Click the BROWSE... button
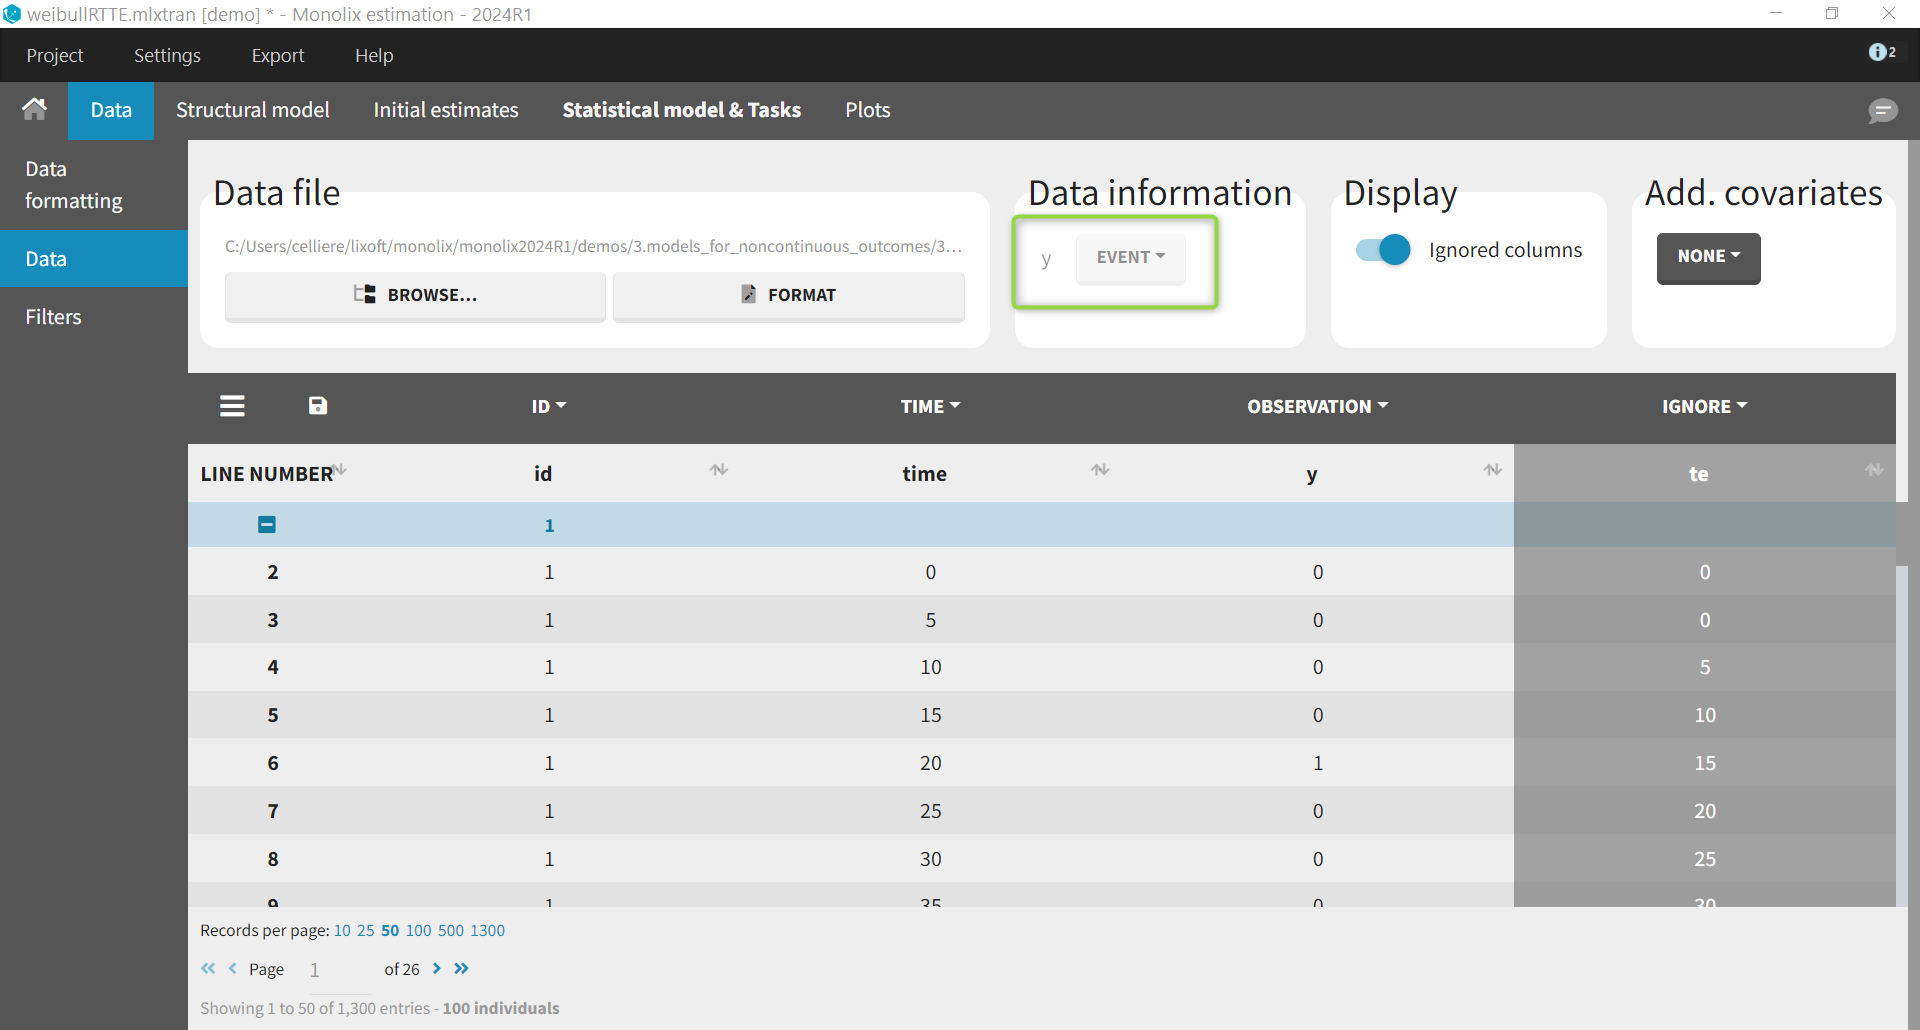The height and width of the screenshot is (1030, 1920). (415, 295)
